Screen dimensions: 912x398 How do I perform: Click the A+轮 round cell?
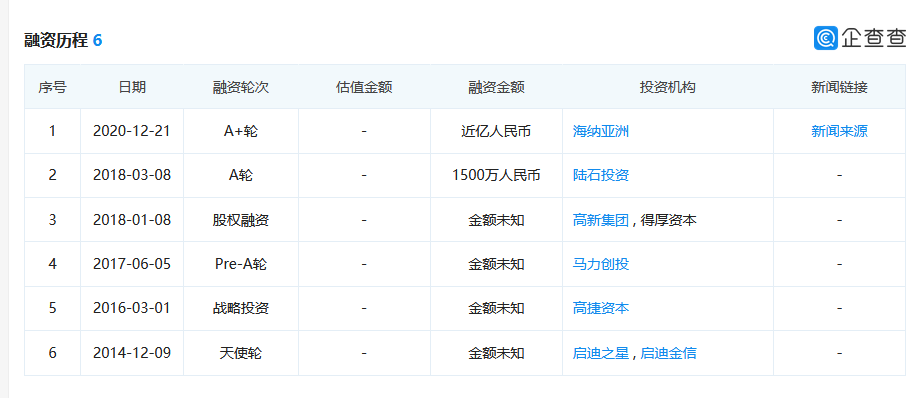241,132
